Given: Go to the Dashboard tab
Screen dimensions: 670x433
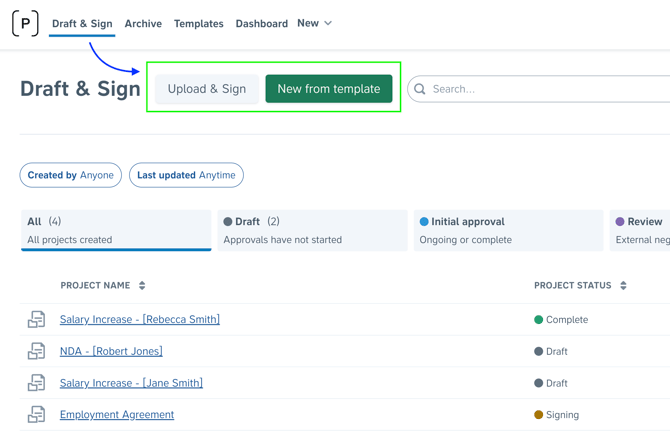Looking at the screenshot, I should [x=261, y=24].
